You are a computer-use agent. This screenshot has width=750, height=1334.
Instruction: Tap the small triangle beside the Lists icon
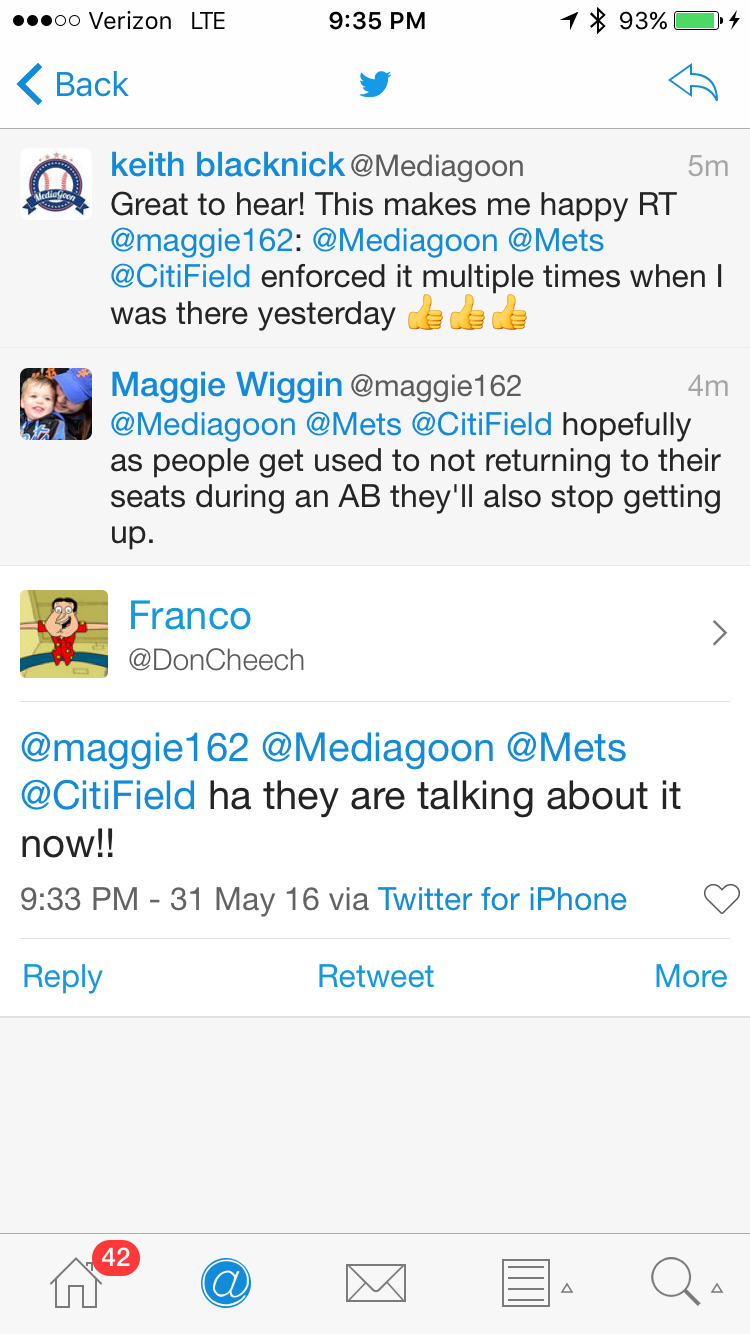[567, 1288]
